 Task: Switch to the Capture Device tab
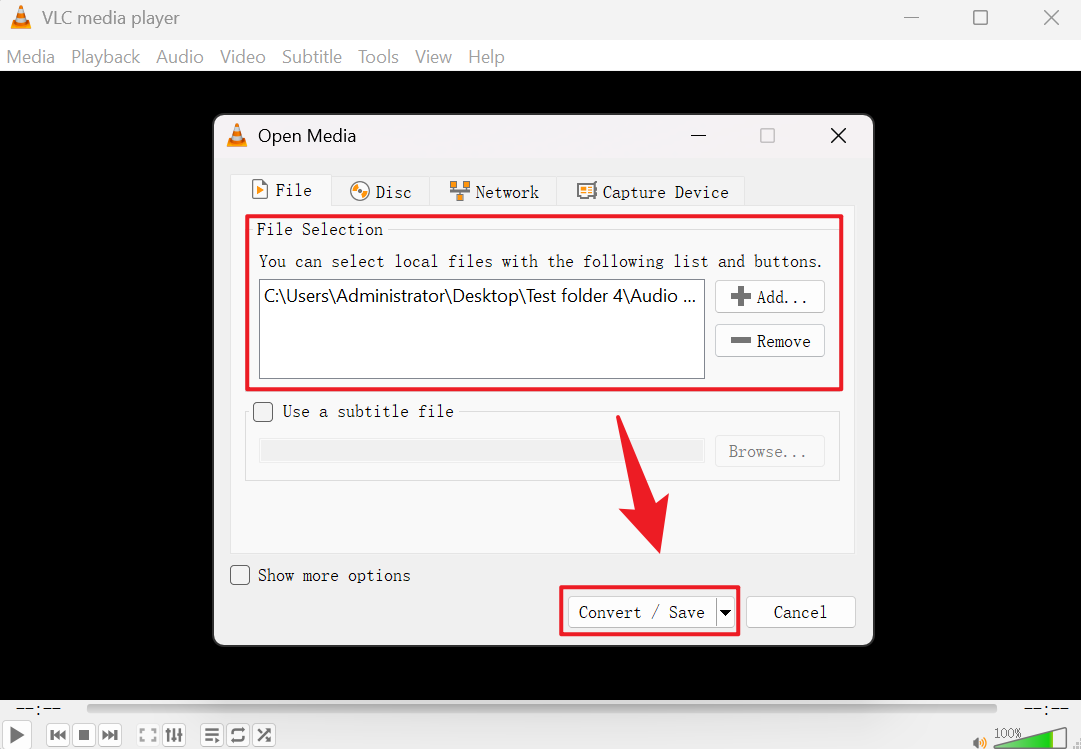pos(651,192)
